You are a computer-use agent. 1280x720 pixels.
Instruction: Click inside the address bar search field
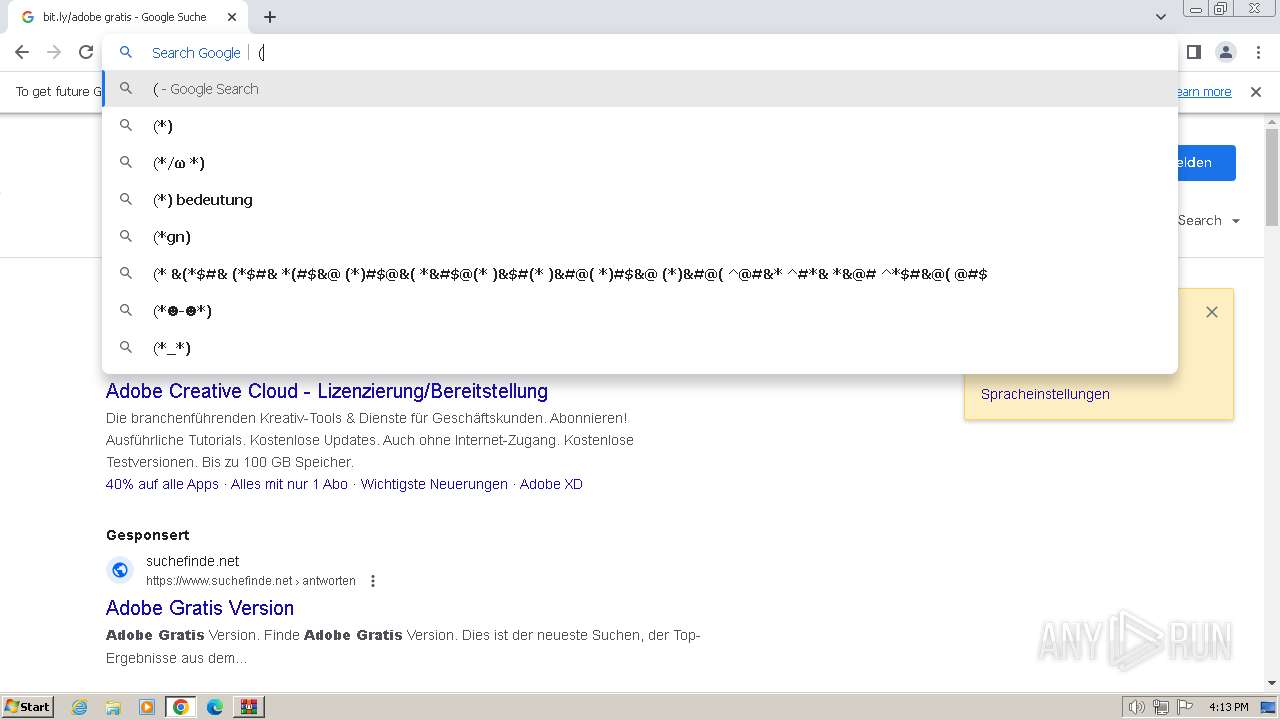[640, 52]
